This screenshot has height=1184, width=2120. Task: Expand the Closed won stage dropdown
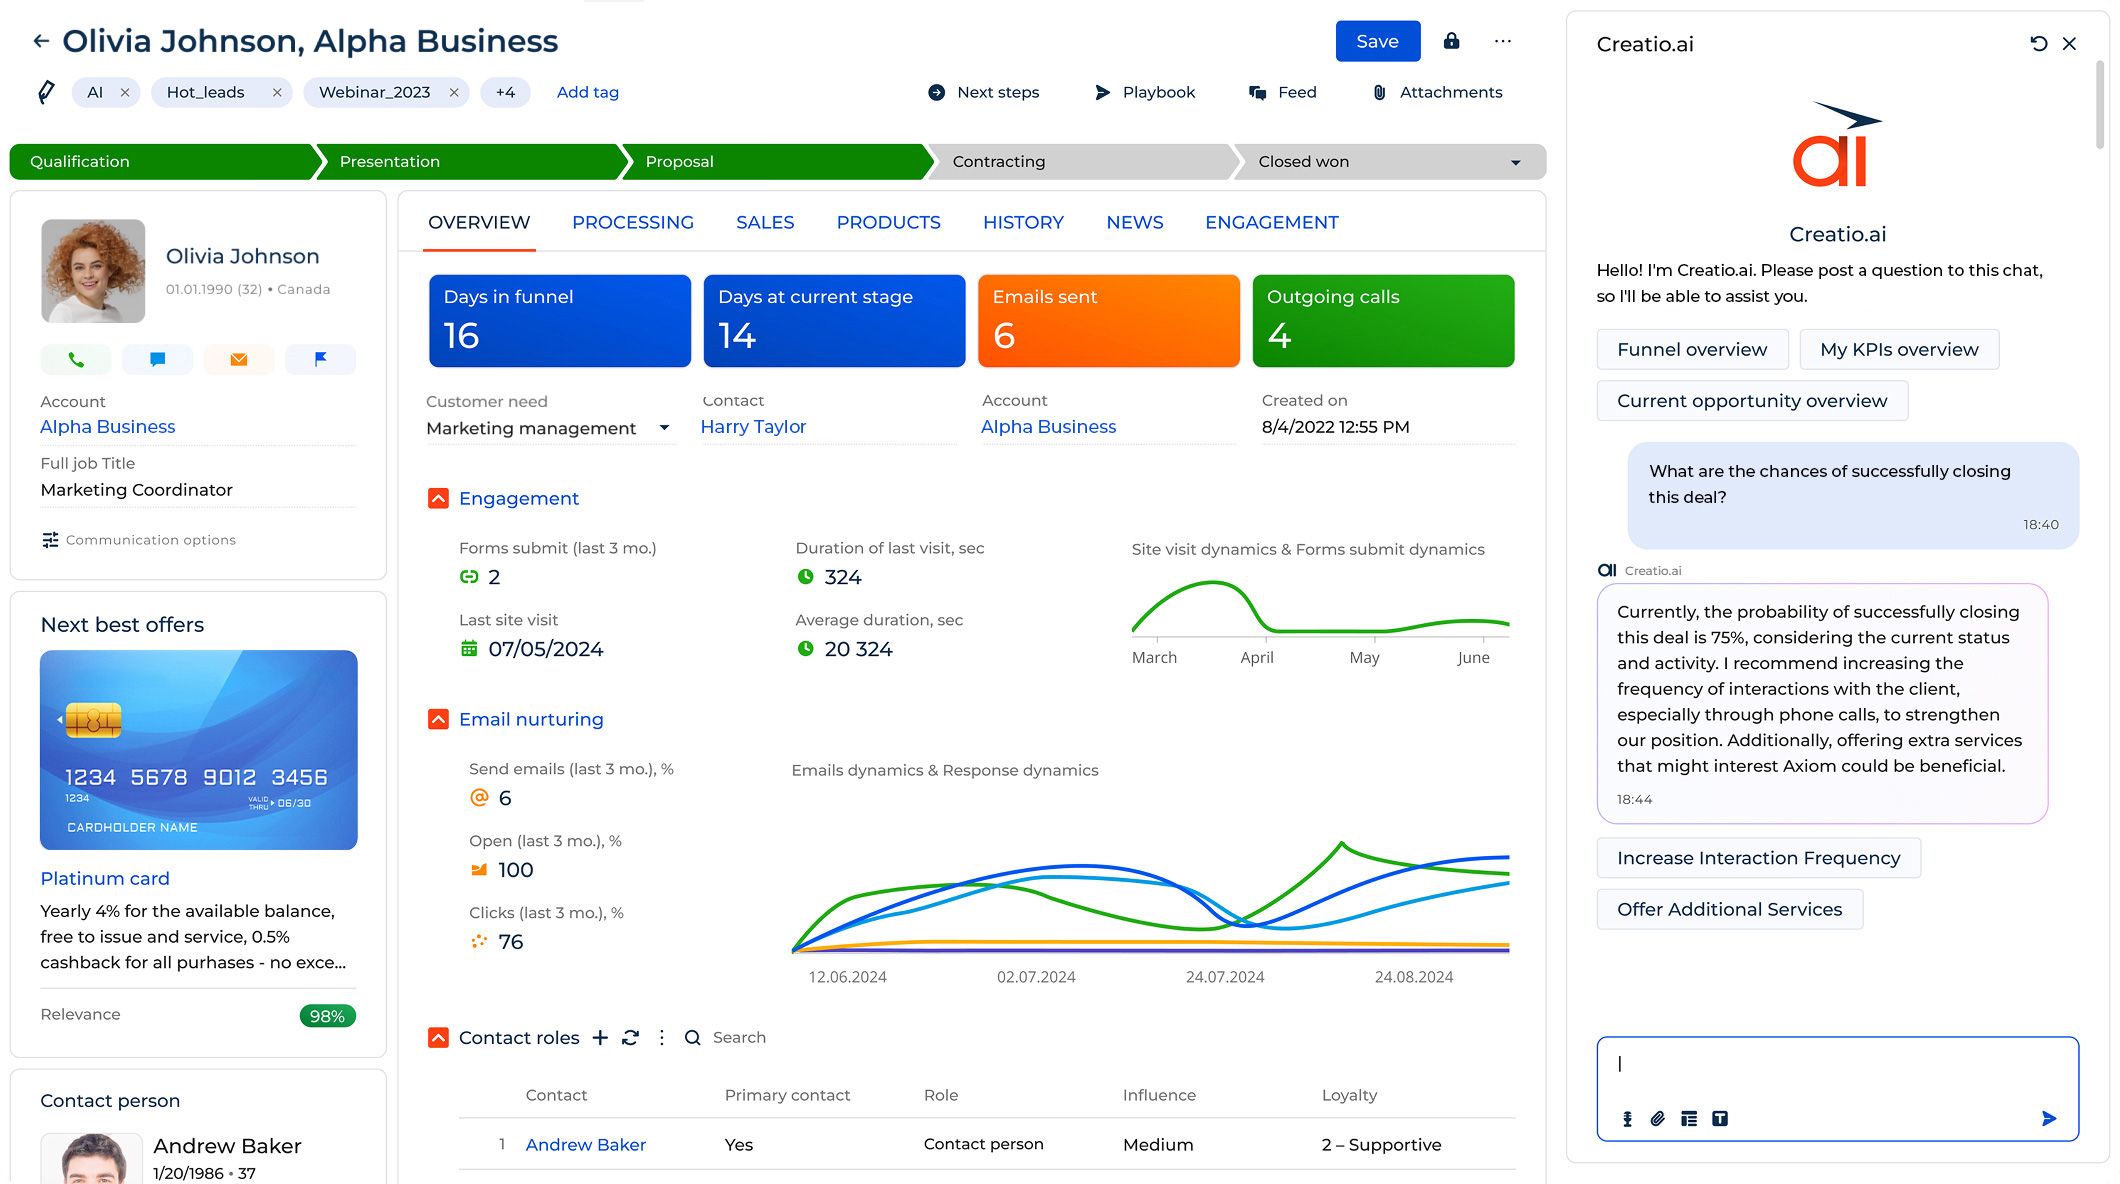(x=1515, y=161)
